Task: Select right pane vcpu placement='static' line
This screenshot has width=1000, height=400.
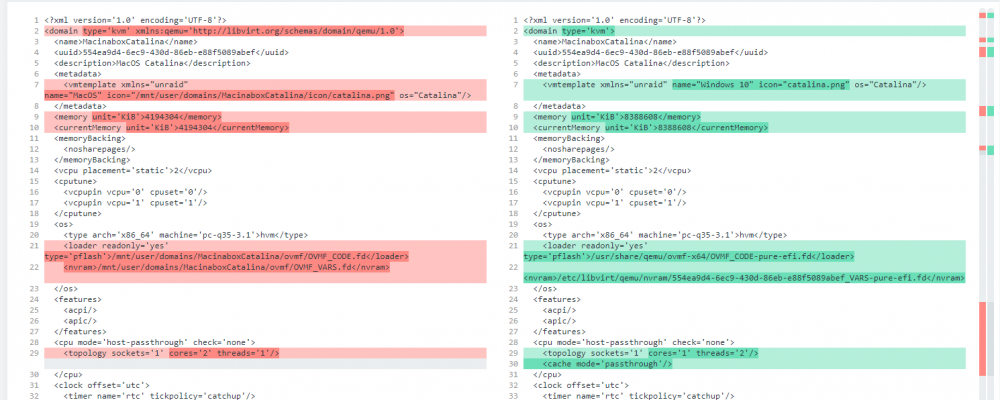Action: [612, 171]
